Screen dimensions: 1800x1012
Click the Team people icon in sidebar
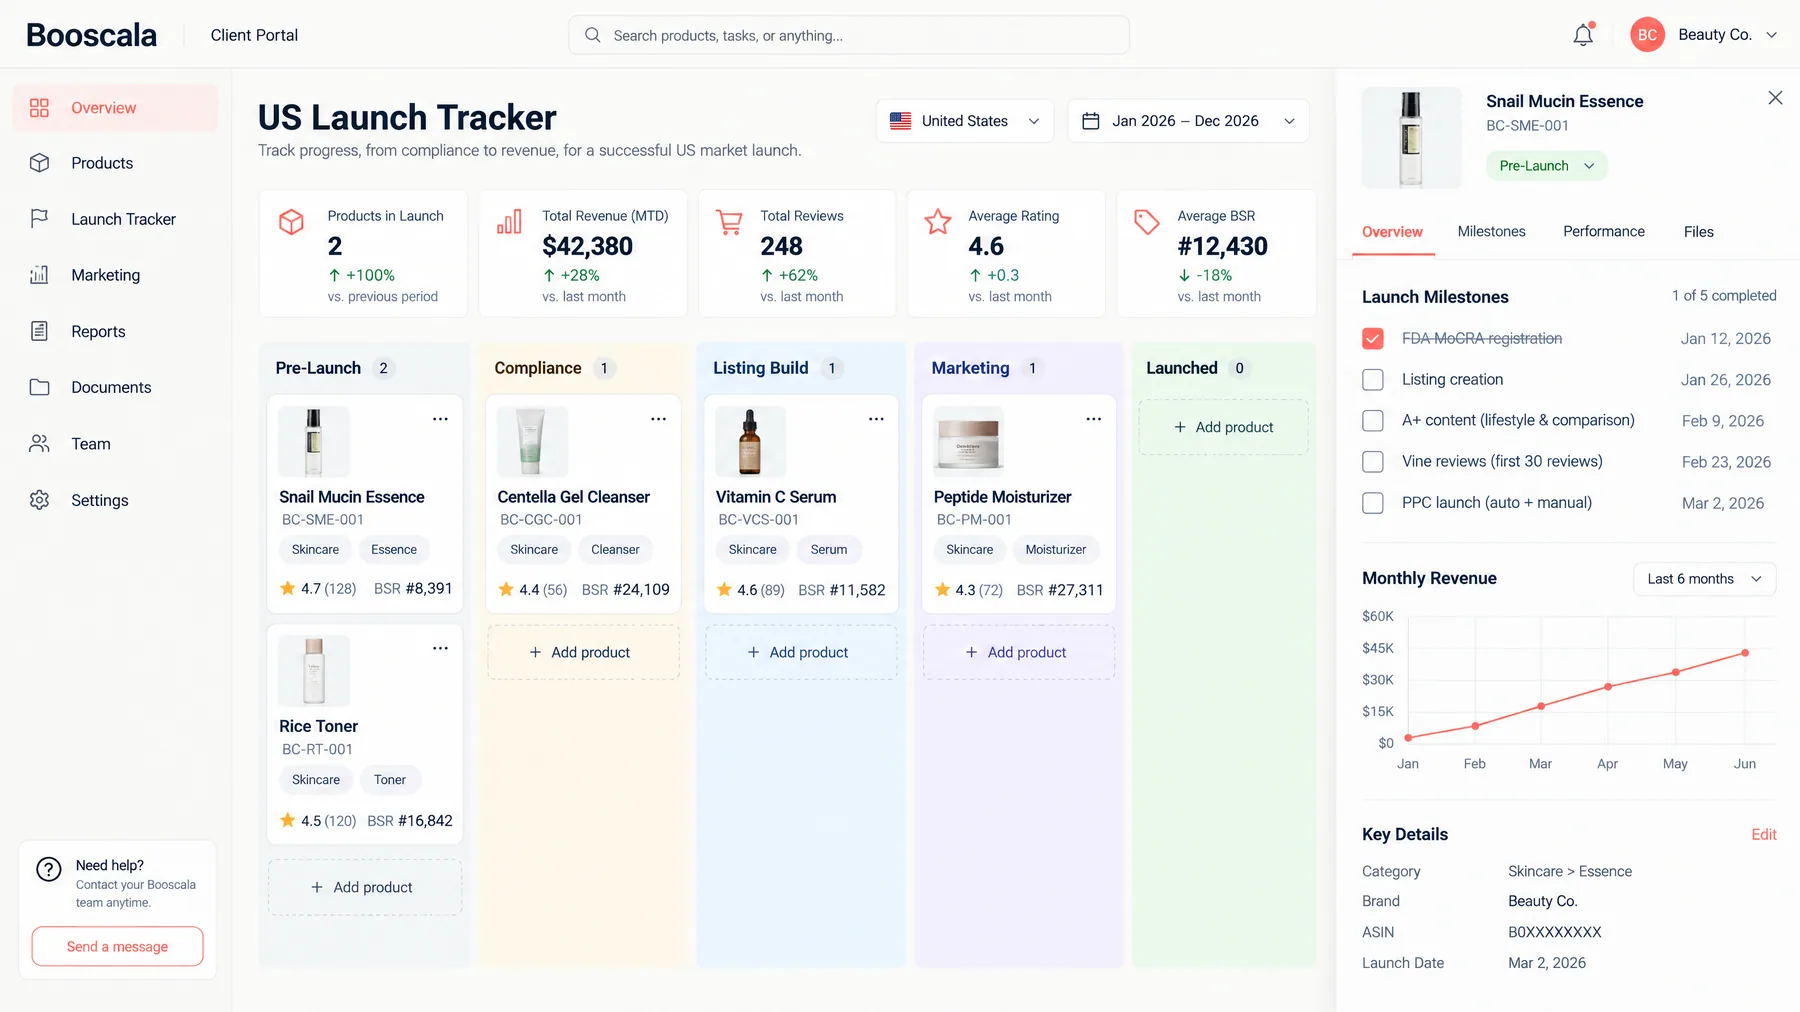pos(39,443)
